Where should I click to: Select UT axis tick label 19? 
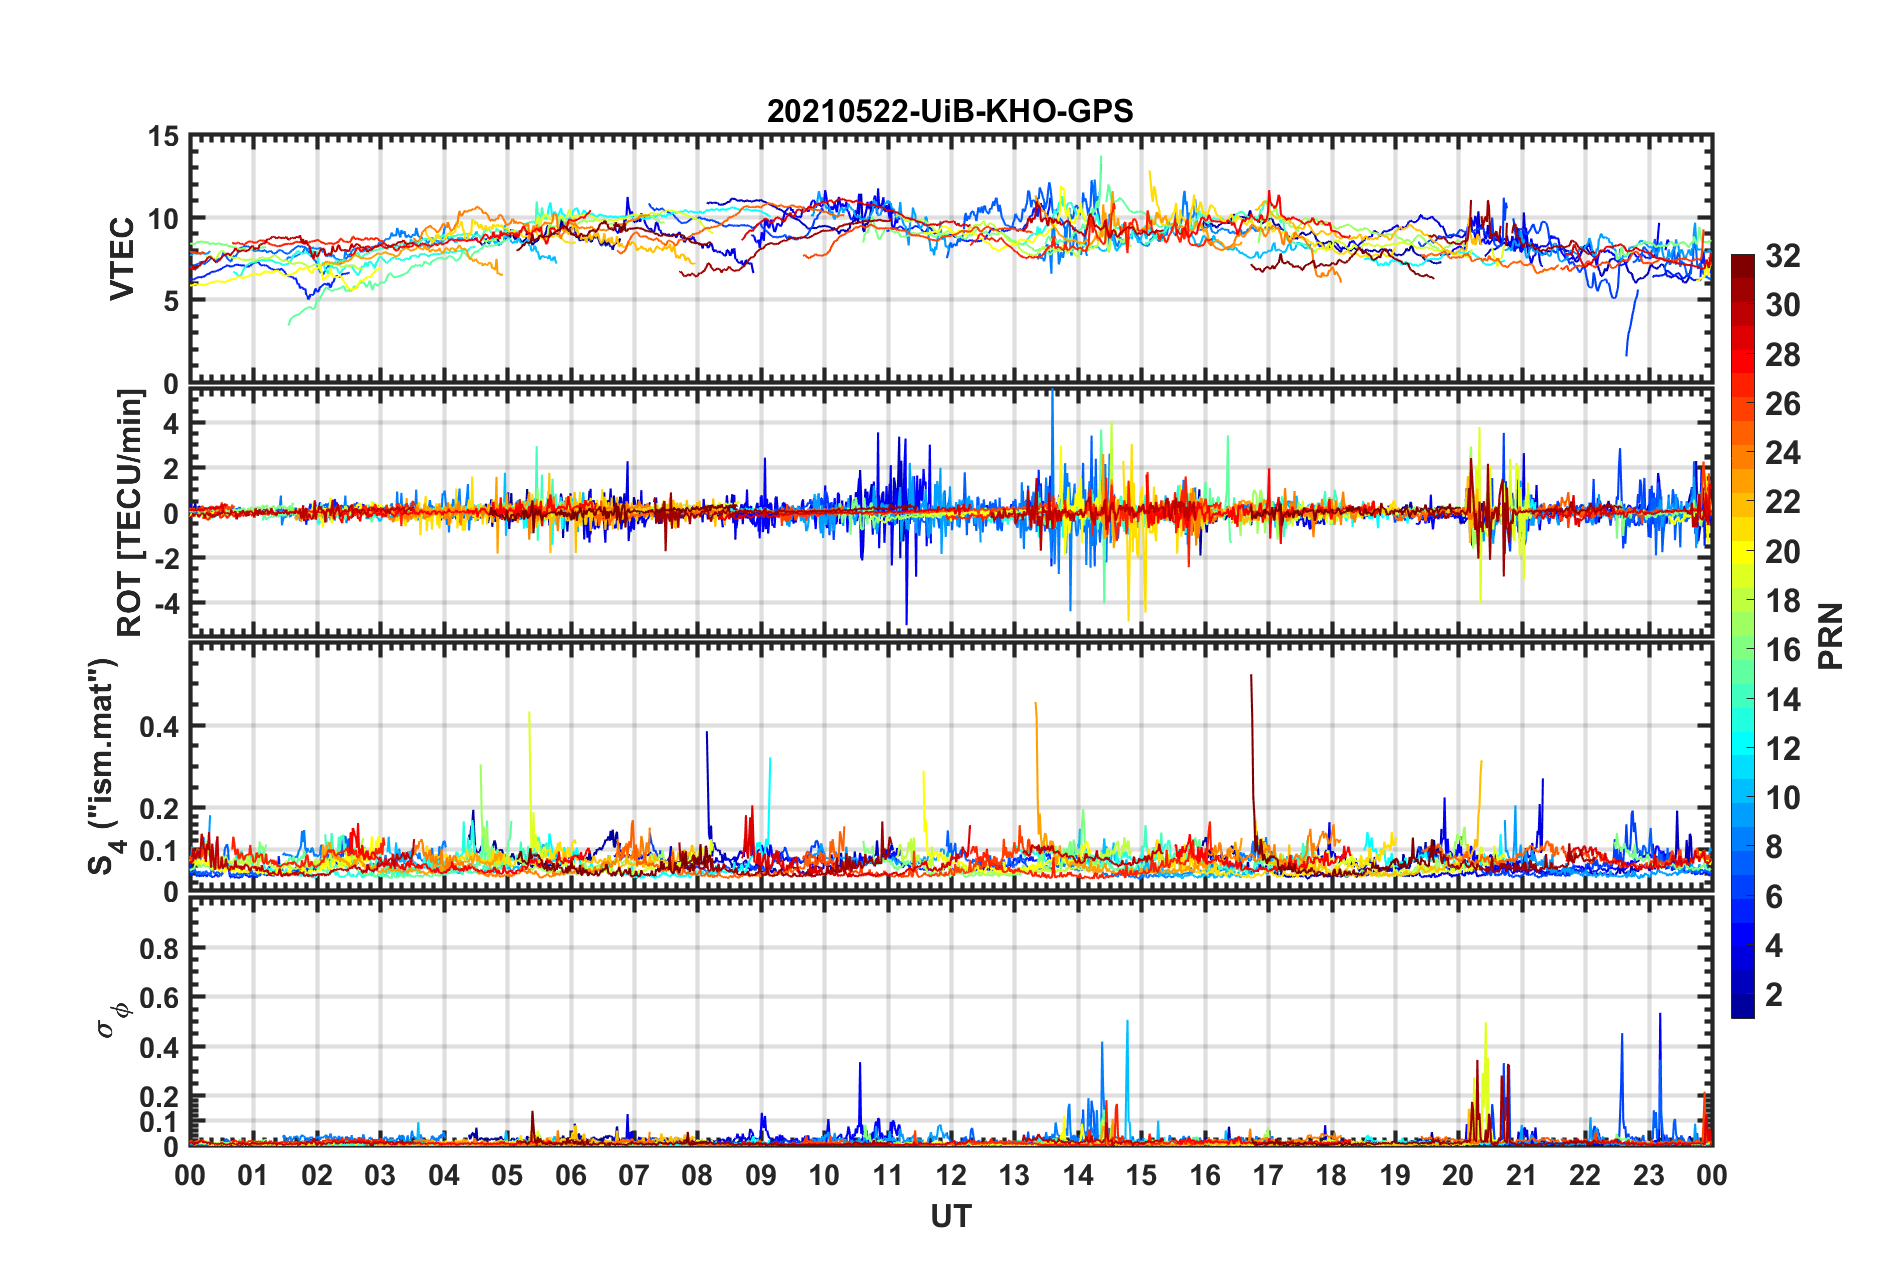[x=1395, y=1175]
